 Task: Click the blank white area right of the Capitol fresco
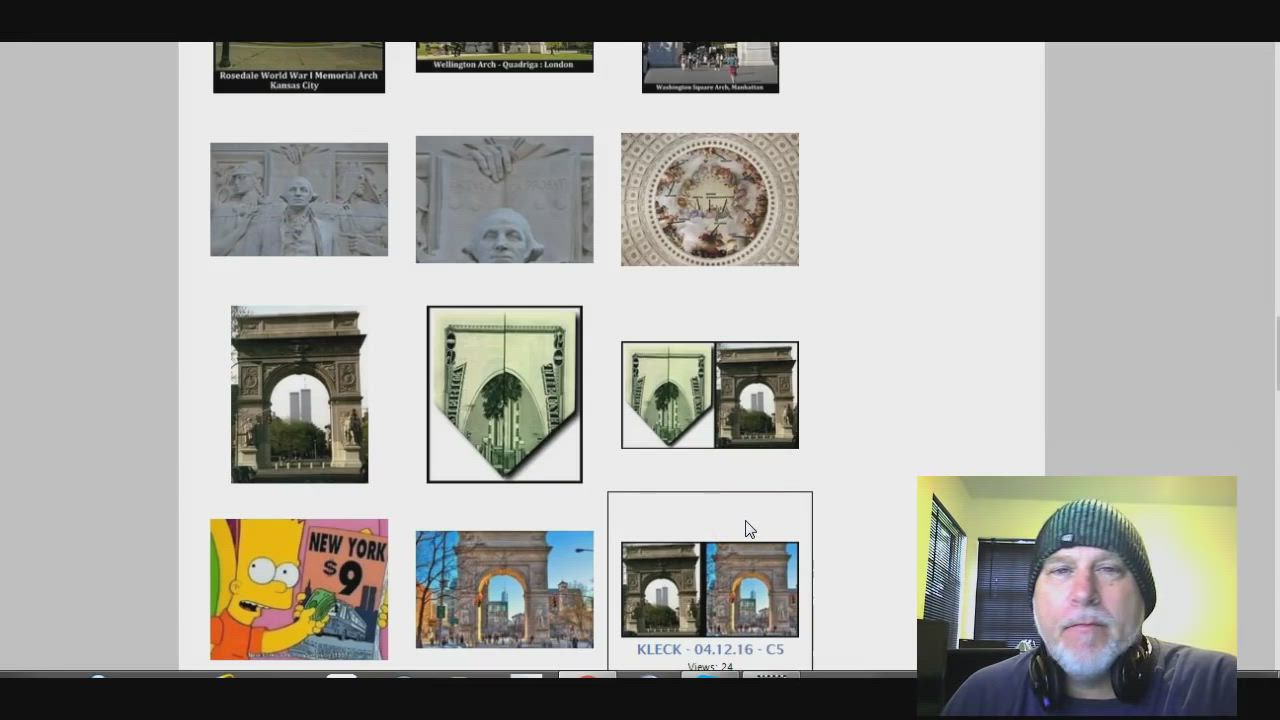(x=920, y=200)
